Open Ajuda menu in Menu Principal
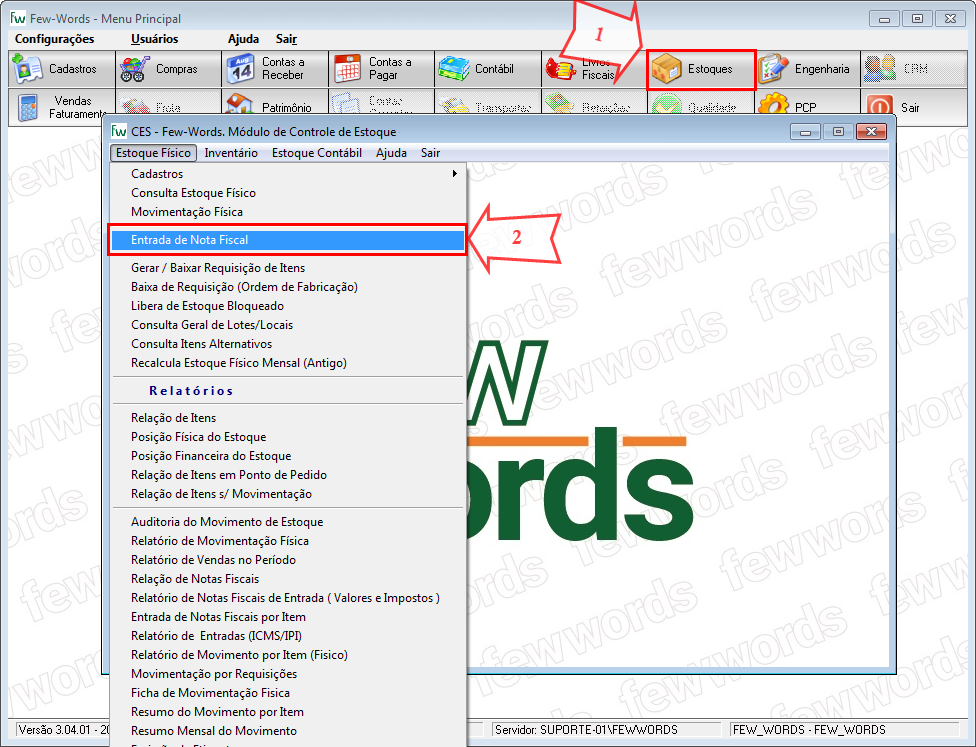 click(x=243, y=39)
